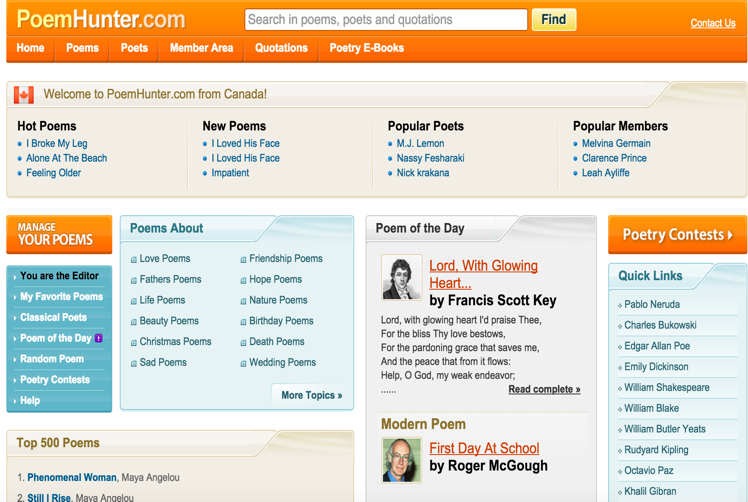The image size is (748, 502).
Task: Open Khalil Gibran quick link
Action: (650, 492)
